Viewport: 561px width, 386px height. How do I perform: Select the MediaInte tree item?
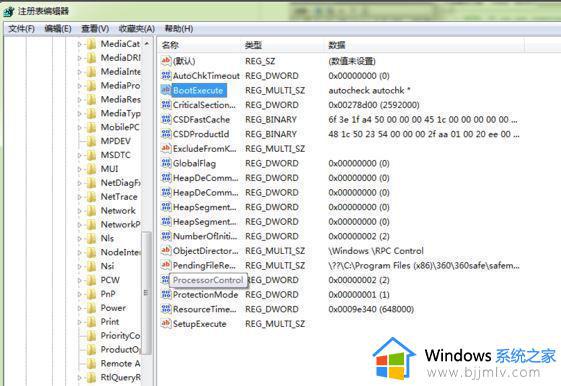[120, 72]
